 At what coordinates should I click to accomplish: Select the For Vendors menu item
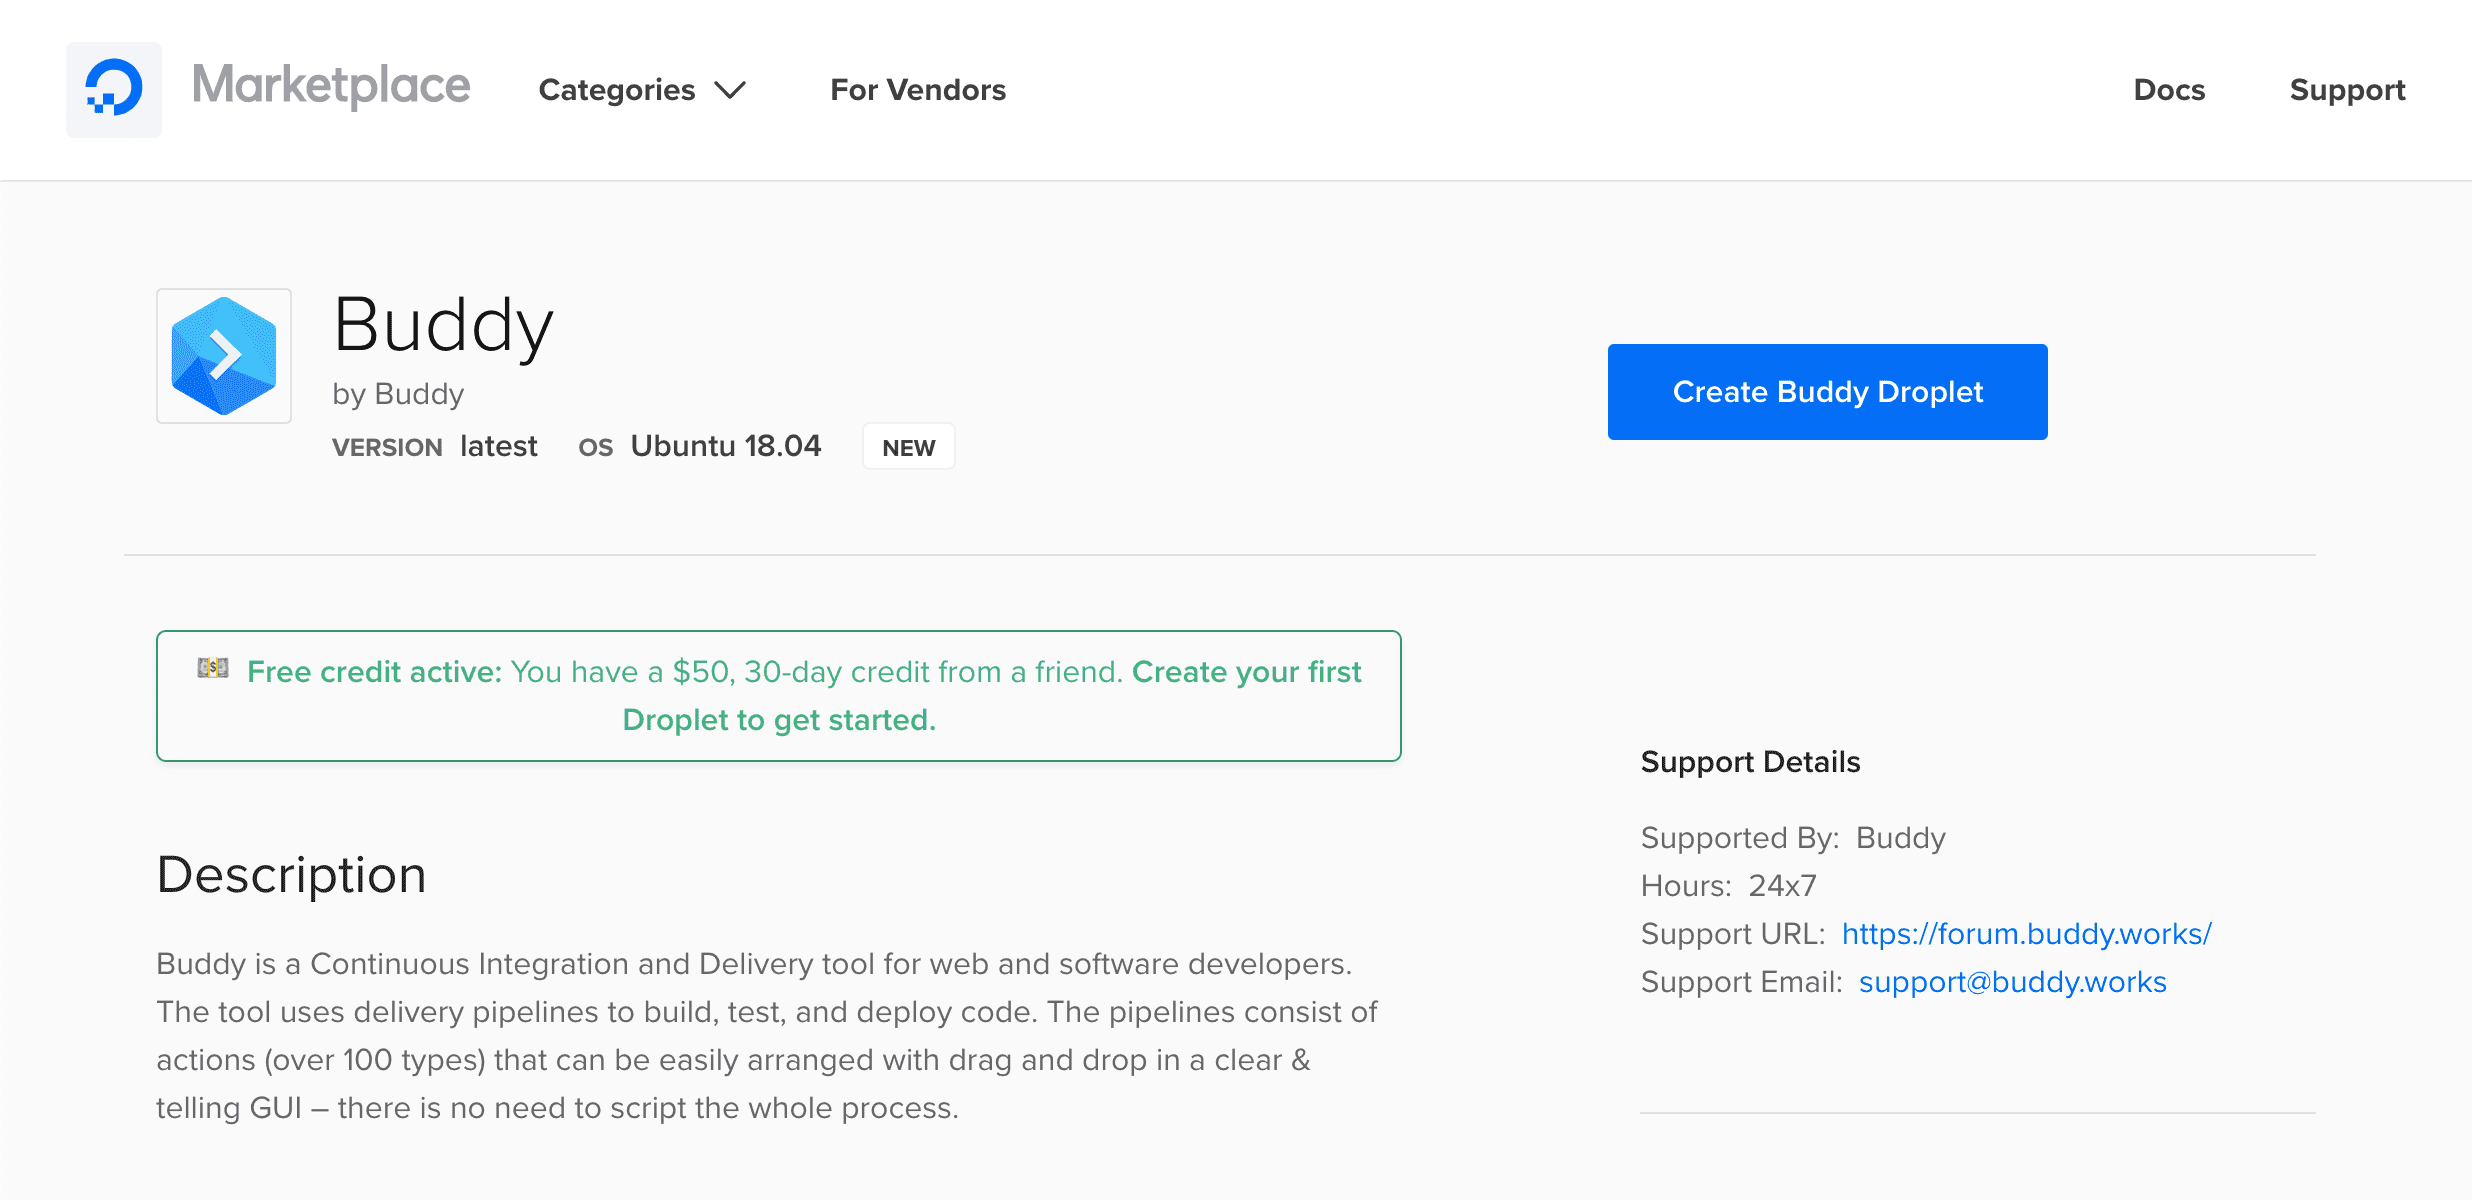[918, 88]
